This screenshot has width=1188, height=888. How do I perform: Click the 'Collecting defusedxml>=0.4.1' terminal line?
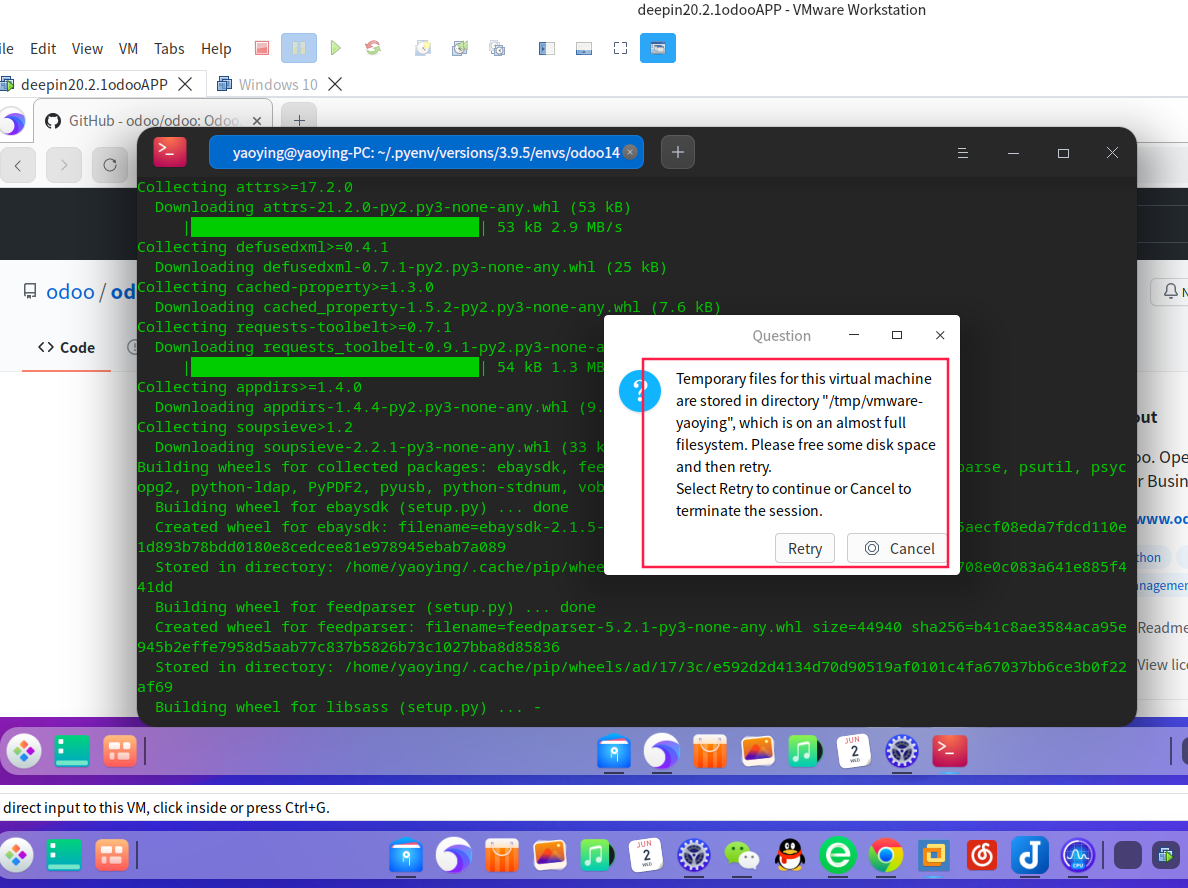tap(262, 247)
